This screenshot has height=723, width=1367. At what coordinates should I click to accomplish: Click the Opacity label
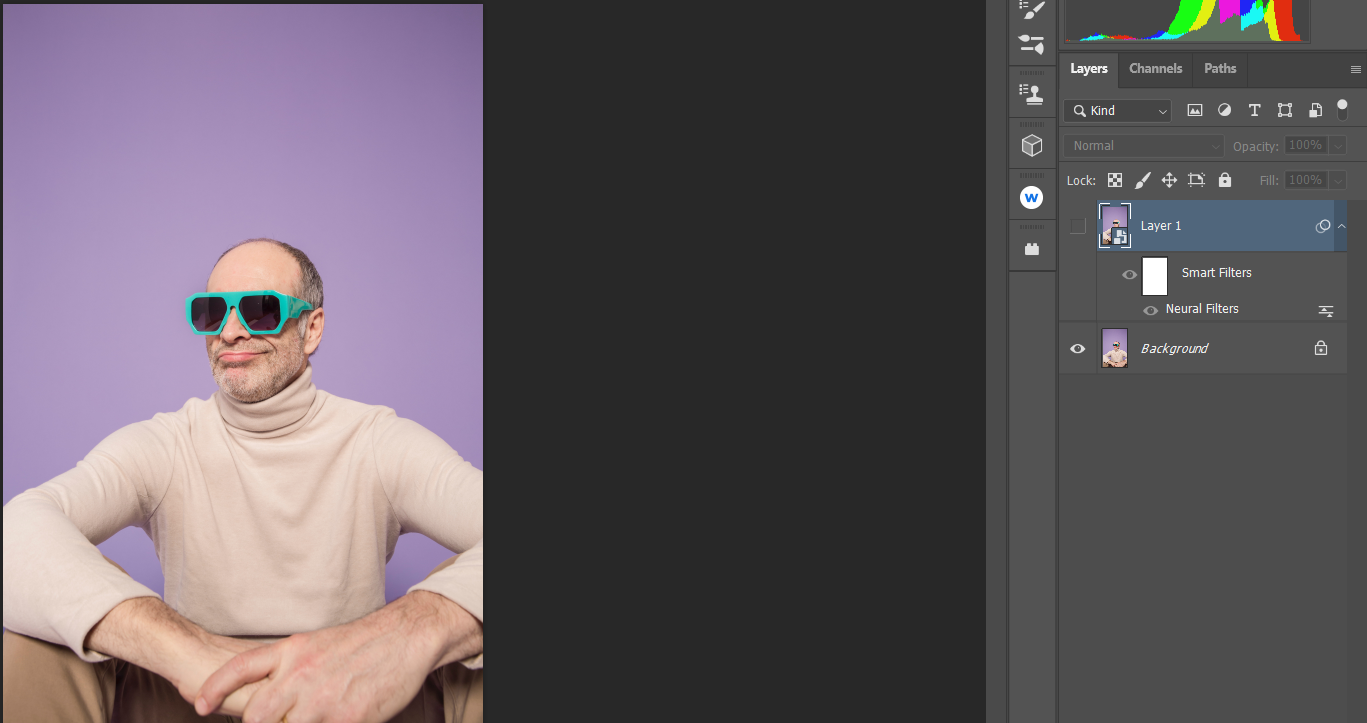pos(1256,146)
